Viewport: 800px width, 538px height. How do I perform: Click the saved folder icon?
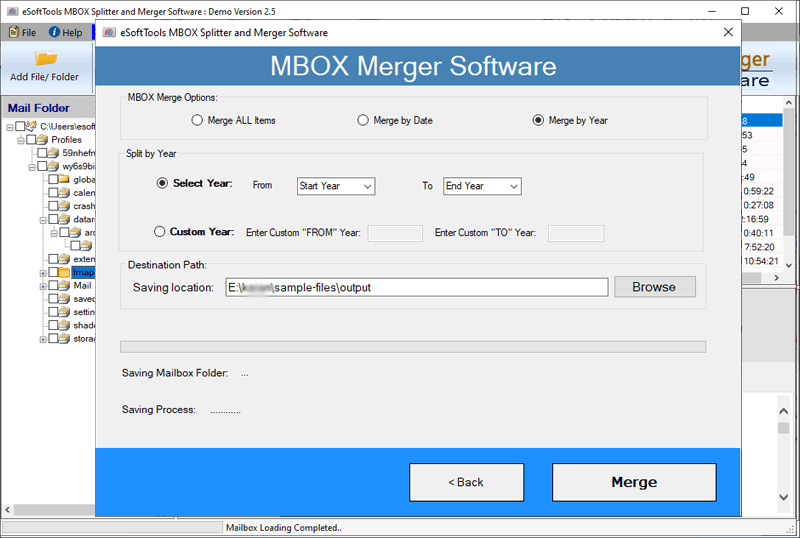pyautogui.click(x=64, y=299)
